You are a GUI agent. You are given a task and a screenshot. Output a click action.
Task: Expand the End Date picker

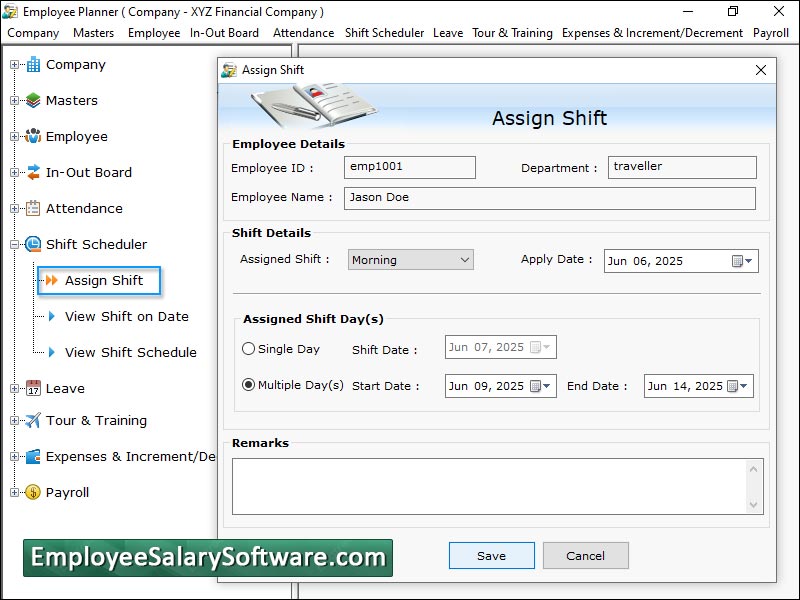[743, 385]
